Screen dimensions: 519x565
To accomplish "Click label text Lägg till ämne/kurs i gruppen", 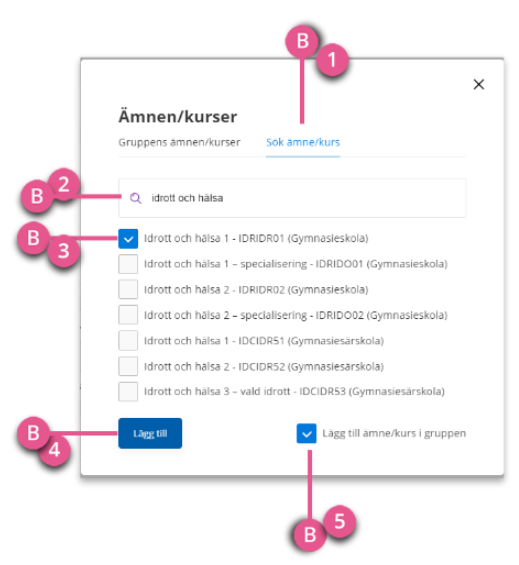I will click(x=394, y=433).
